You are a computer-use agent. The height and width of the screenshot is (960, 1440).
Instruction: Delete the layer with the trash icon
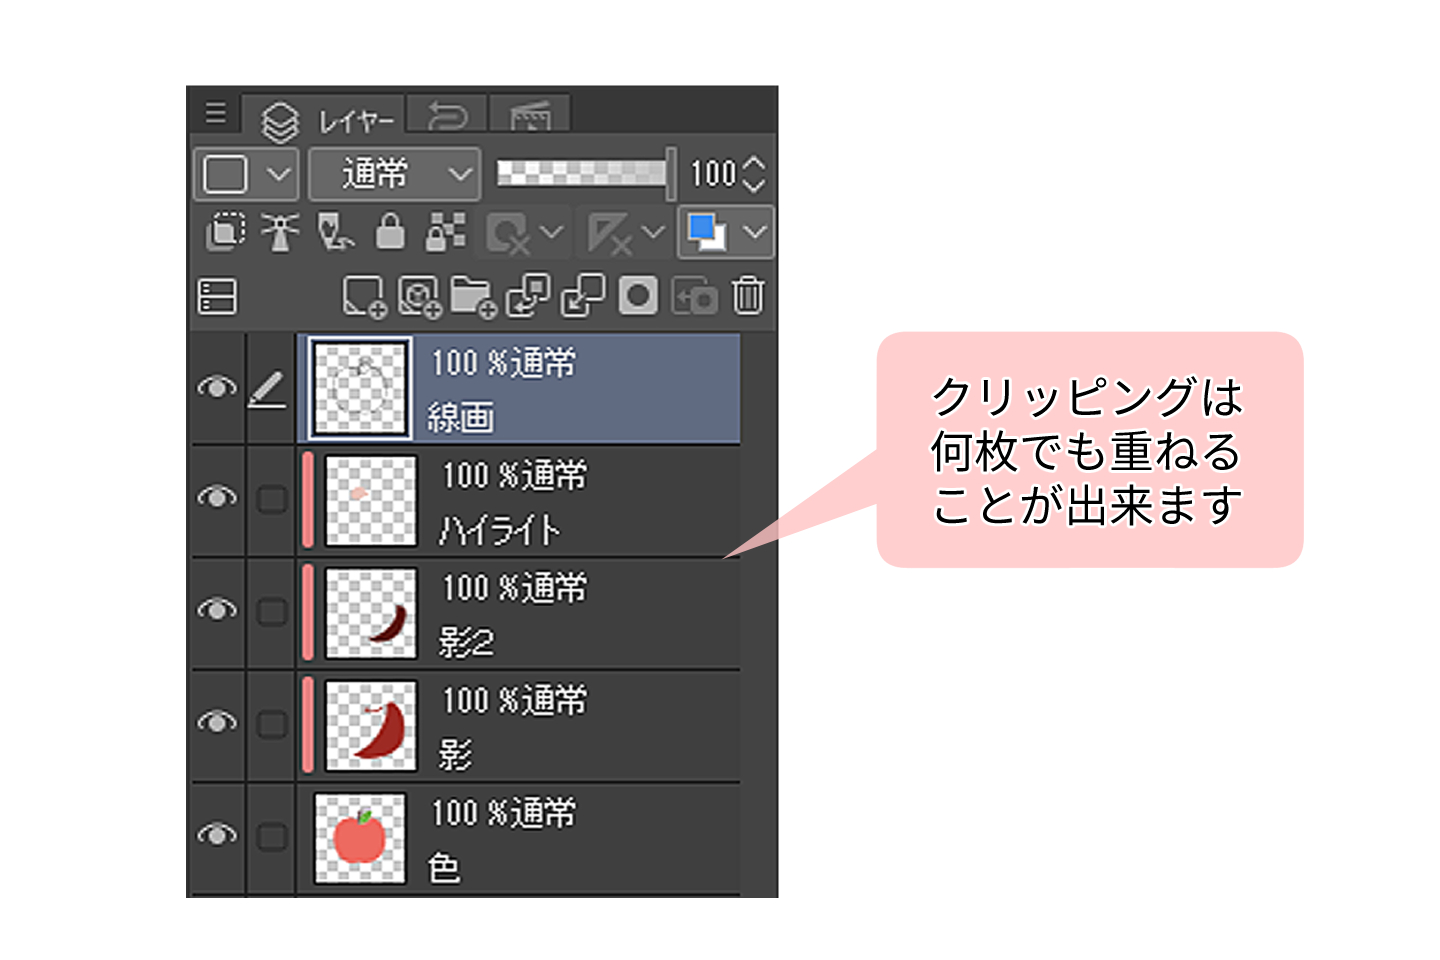tap(748, 297)
